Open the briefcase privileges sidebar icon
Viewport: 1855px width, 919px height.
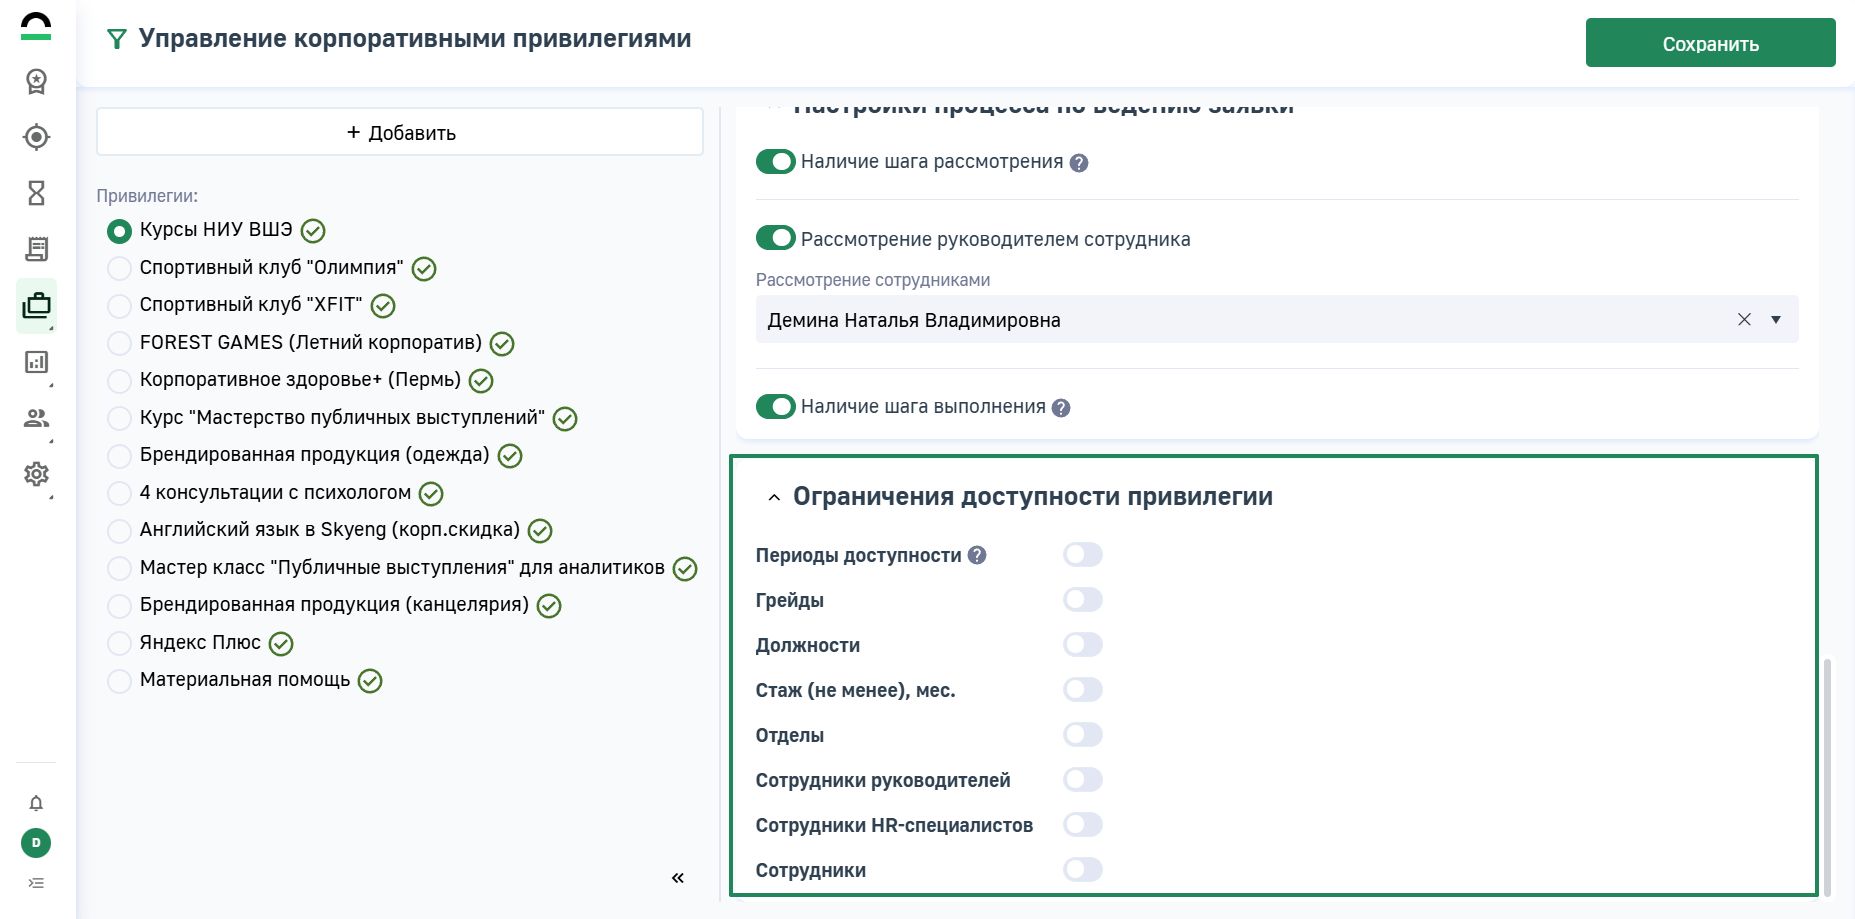tap(36, 305)
